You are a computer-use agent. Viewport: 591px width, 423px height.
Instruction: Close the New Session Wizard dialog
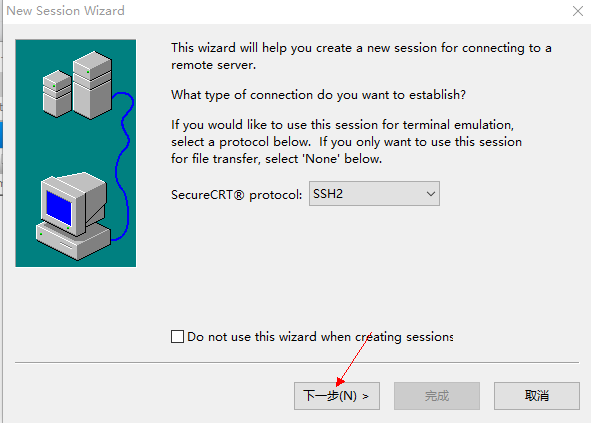pos(577,11)
